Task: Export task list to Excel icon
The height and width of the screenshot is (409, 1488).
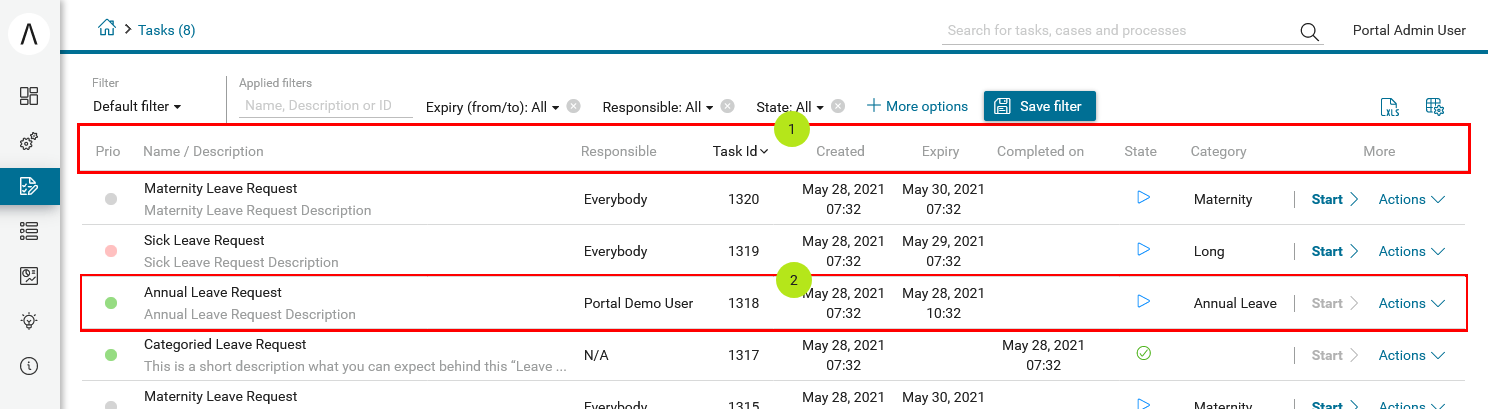Action: point(1389,107)
